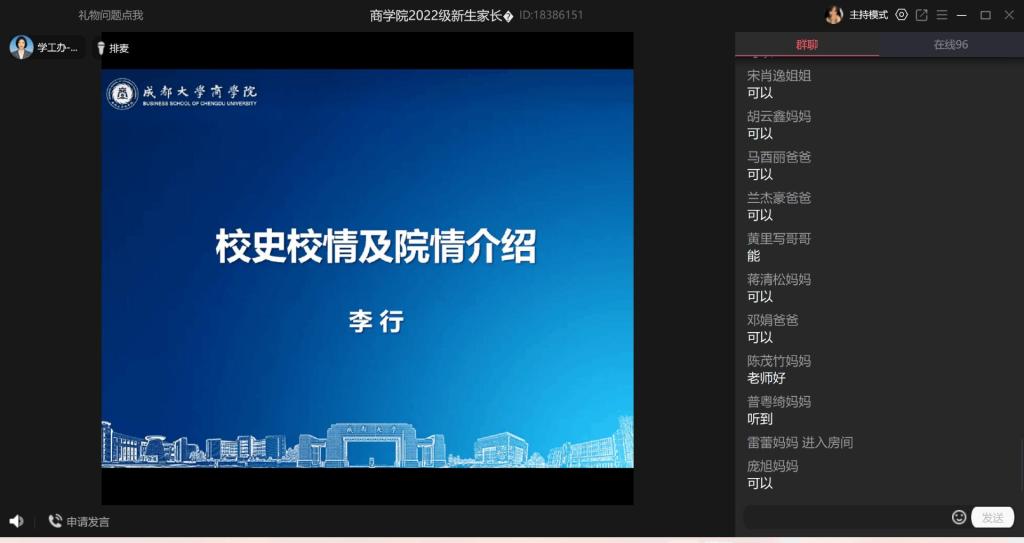Screen dimensions: 1024x543
Task: Open settings gear icon in title bar
Action: click(x=902, y=14)
